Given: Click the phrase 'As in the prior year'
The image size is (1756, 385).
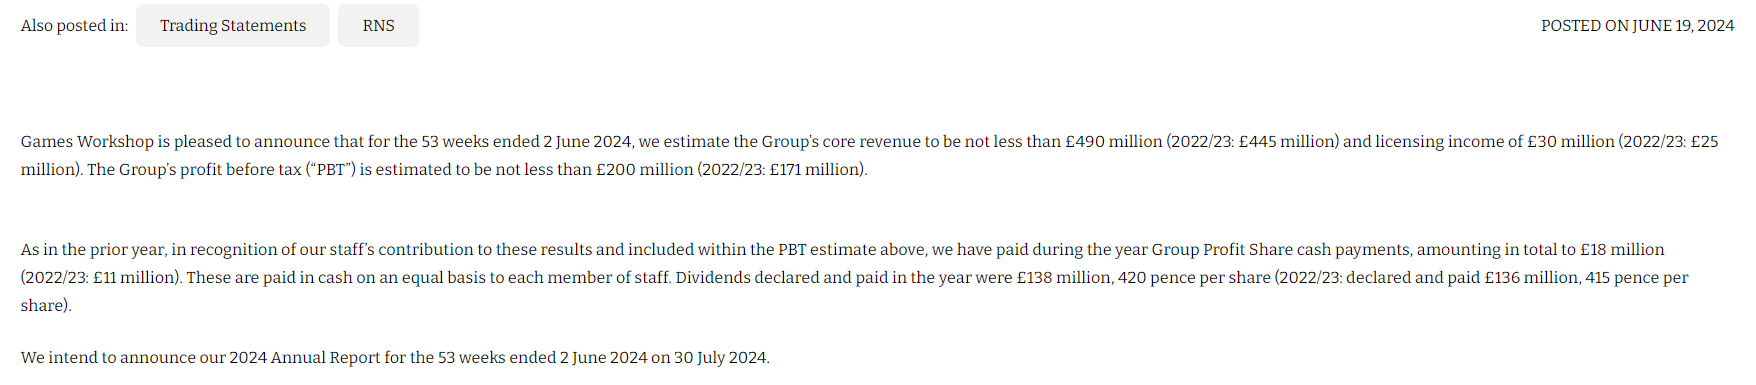Looking at the screenshot, I should (x=93, y=250).
